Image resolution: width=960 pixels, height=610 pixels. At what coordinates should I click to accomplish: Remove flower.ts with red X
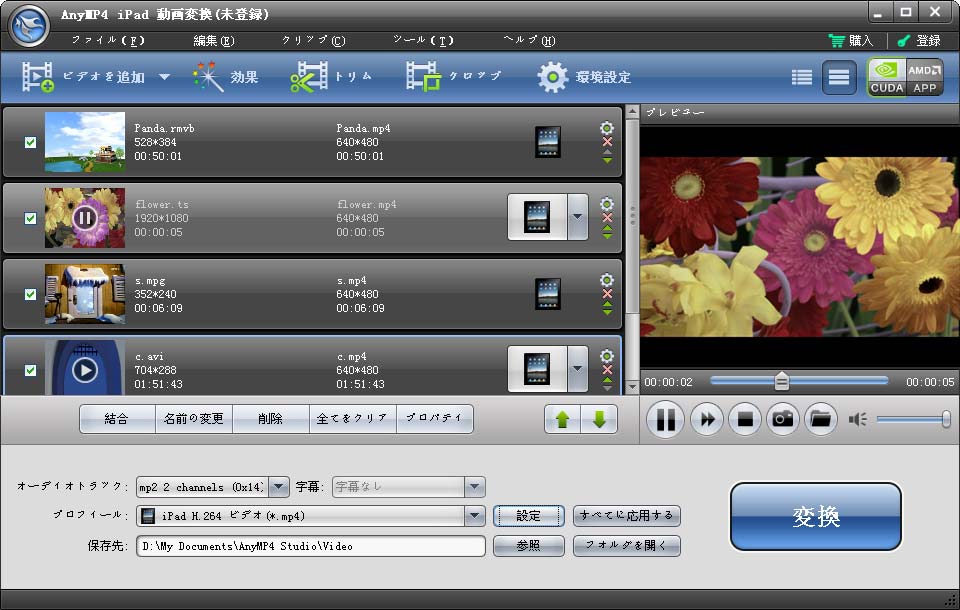(x=607, y=218)
